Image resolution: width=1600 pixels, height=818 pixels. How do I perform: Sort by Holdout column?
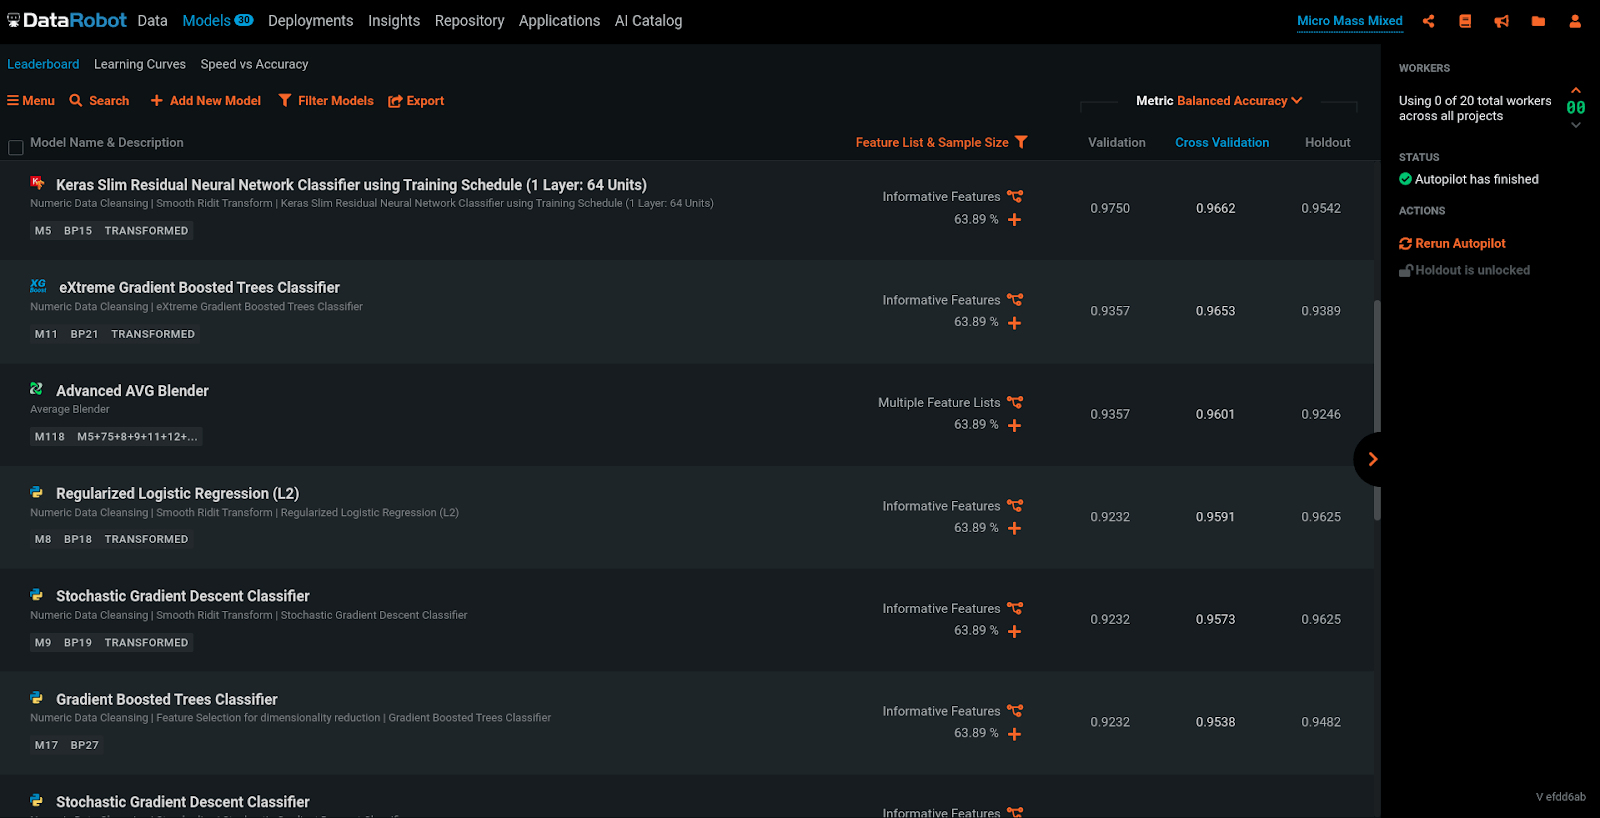1328,143
